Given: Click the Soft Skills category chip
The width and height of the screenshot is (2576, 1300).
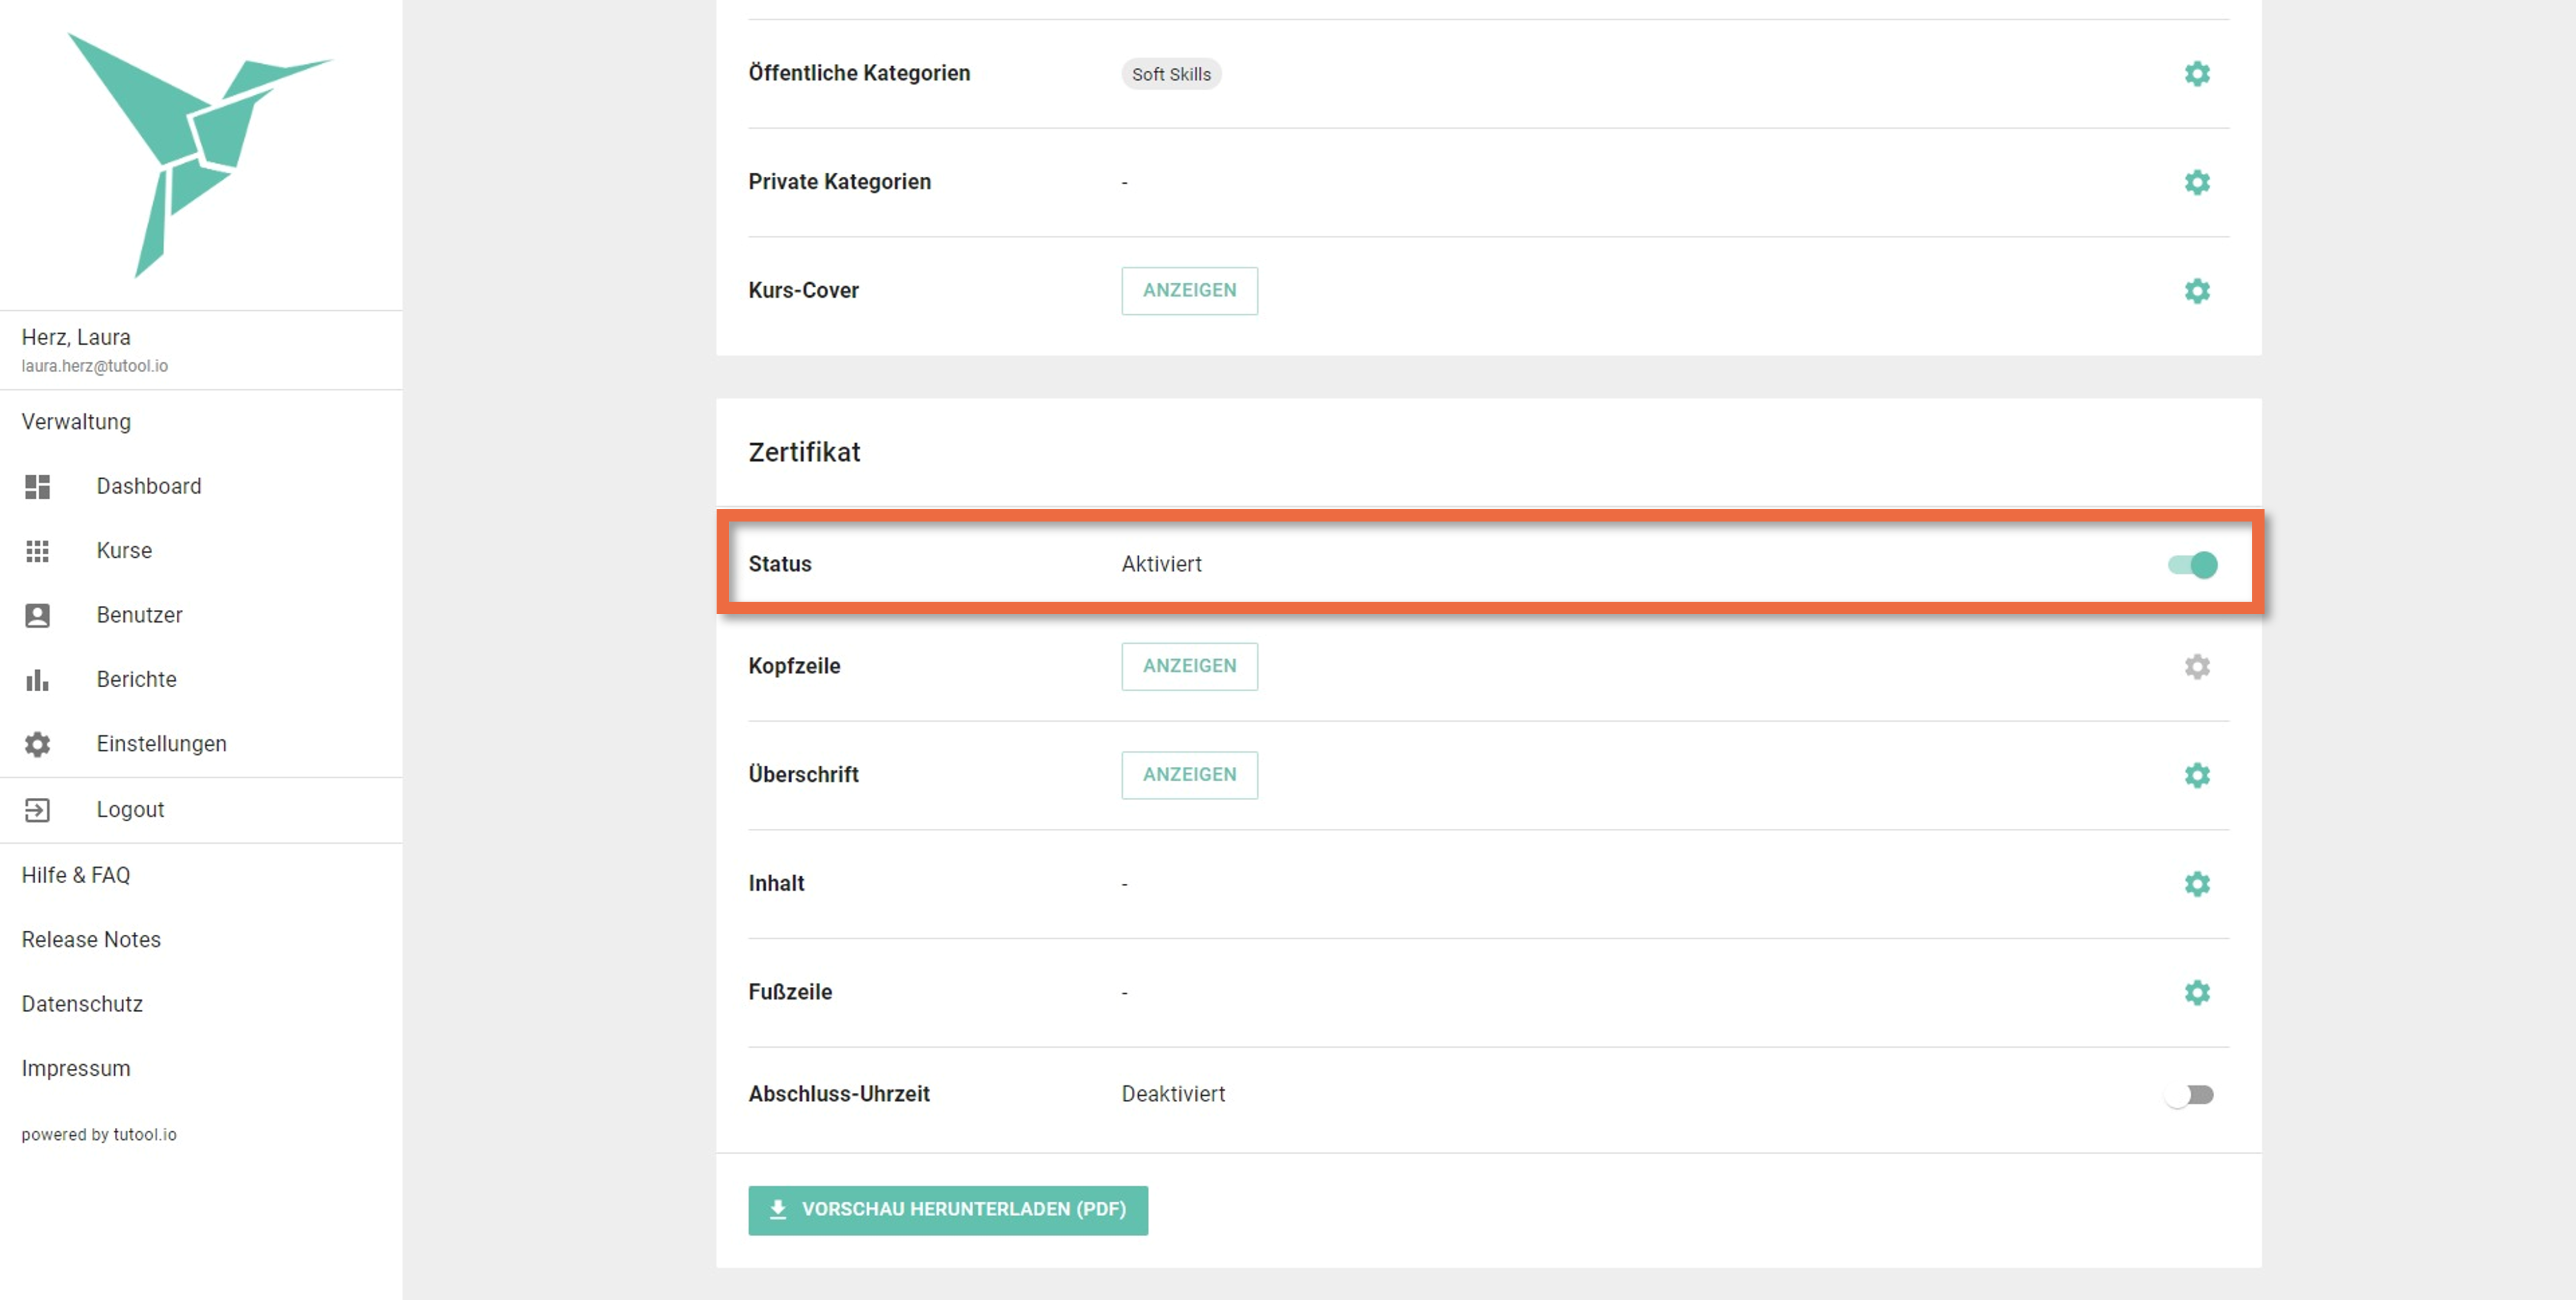Looking at the screenshot, I should point(1170,74).
